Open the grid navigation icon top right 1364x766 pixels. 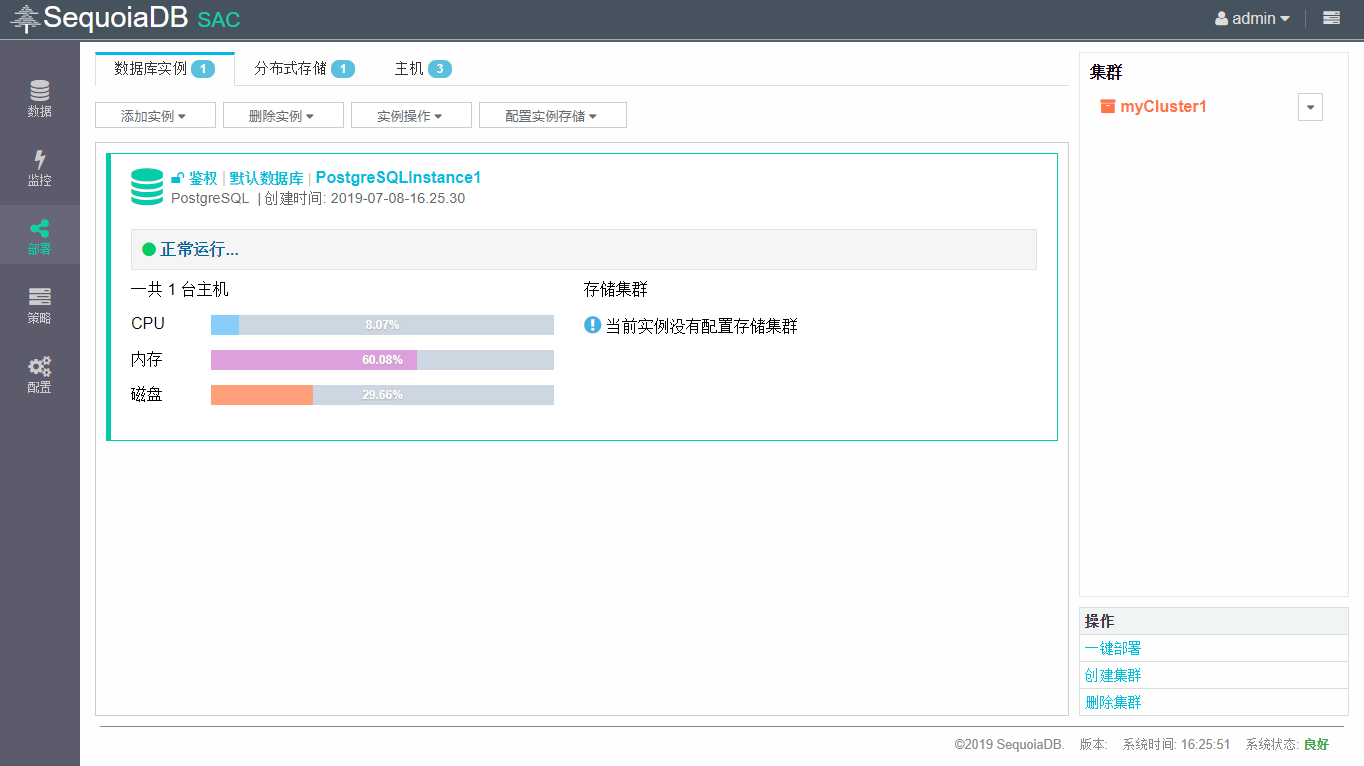coord(1330,18)
